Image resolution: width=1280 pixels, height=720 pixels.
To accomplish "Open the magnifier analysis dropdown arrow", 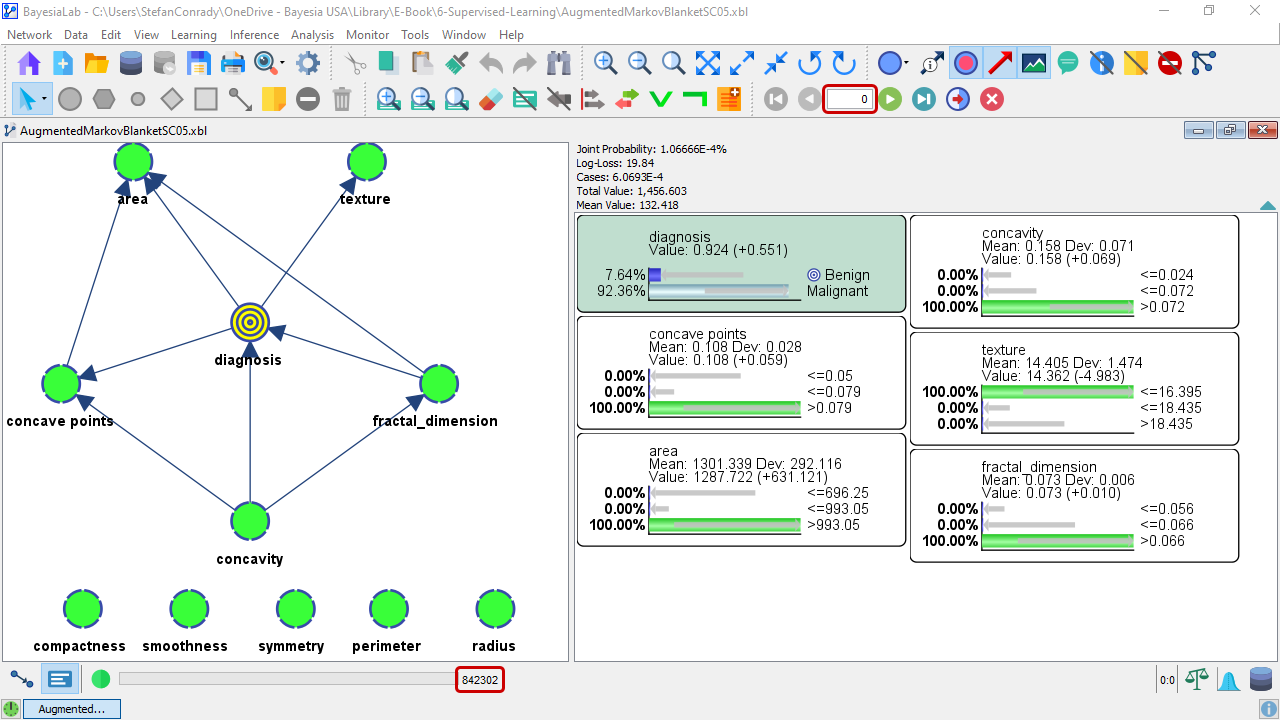I will tap(282, 63).
